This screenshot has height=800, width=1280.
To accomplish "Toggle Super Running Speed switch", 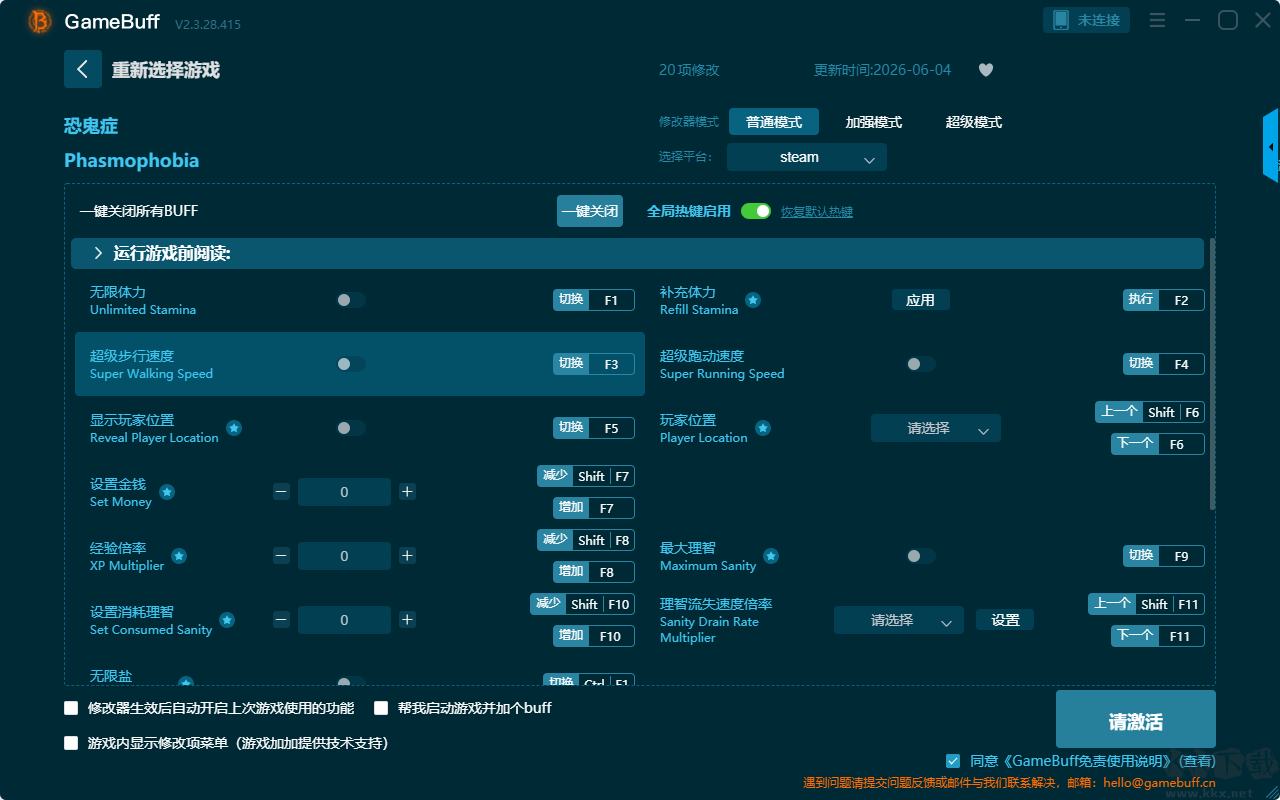I will [920, 364].
